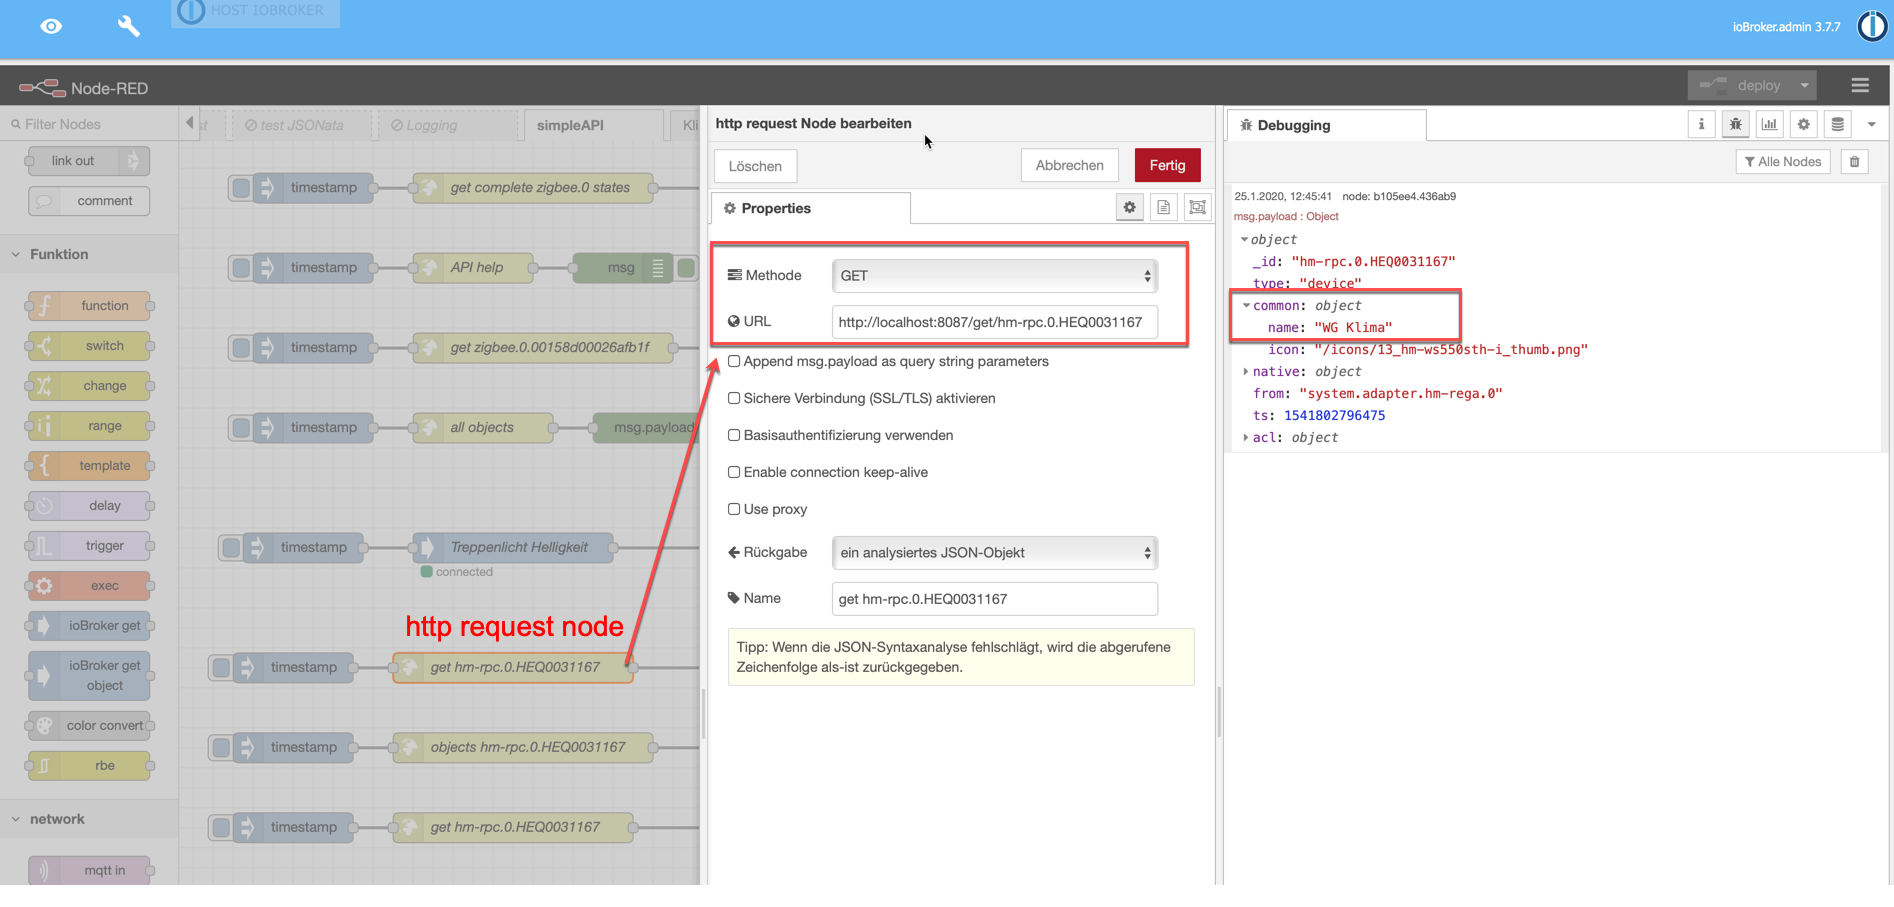The image size is (1894, 907).
Task: Select the Properties tab
Action: pyautogui.click(x=810, y=208)
